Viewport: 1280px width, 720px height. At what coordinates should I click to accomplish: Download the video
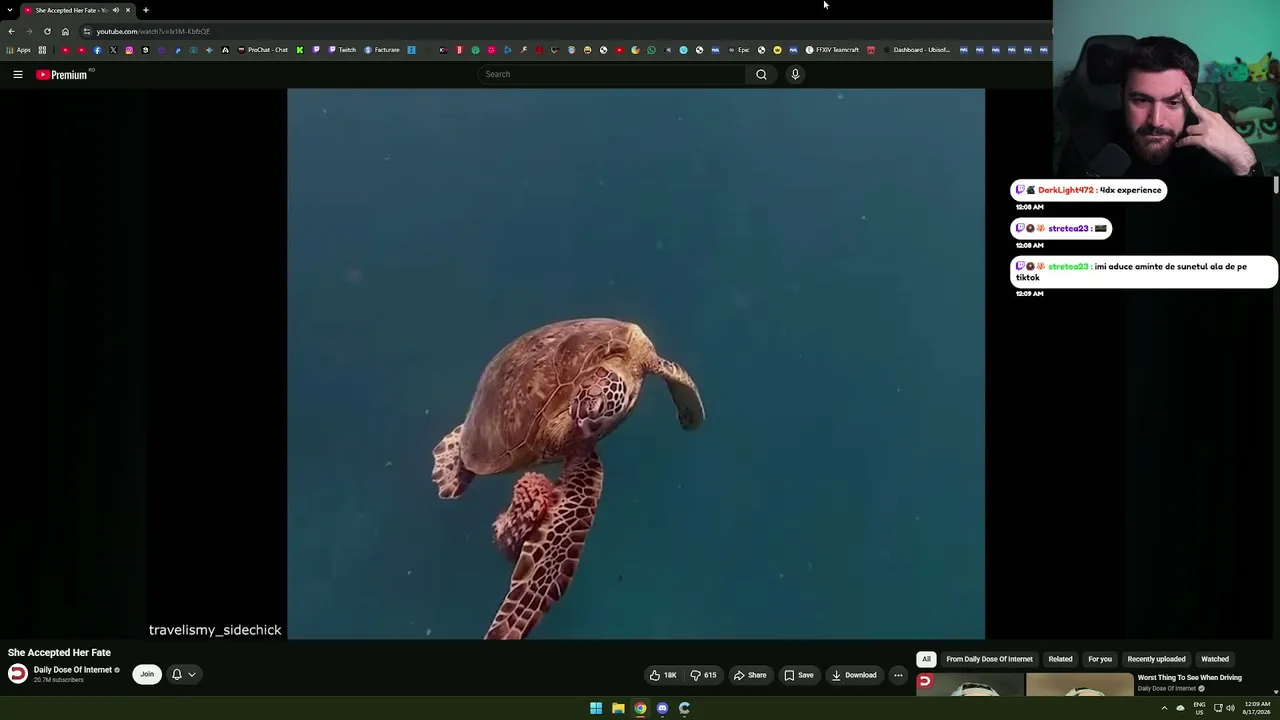[854, 675]
